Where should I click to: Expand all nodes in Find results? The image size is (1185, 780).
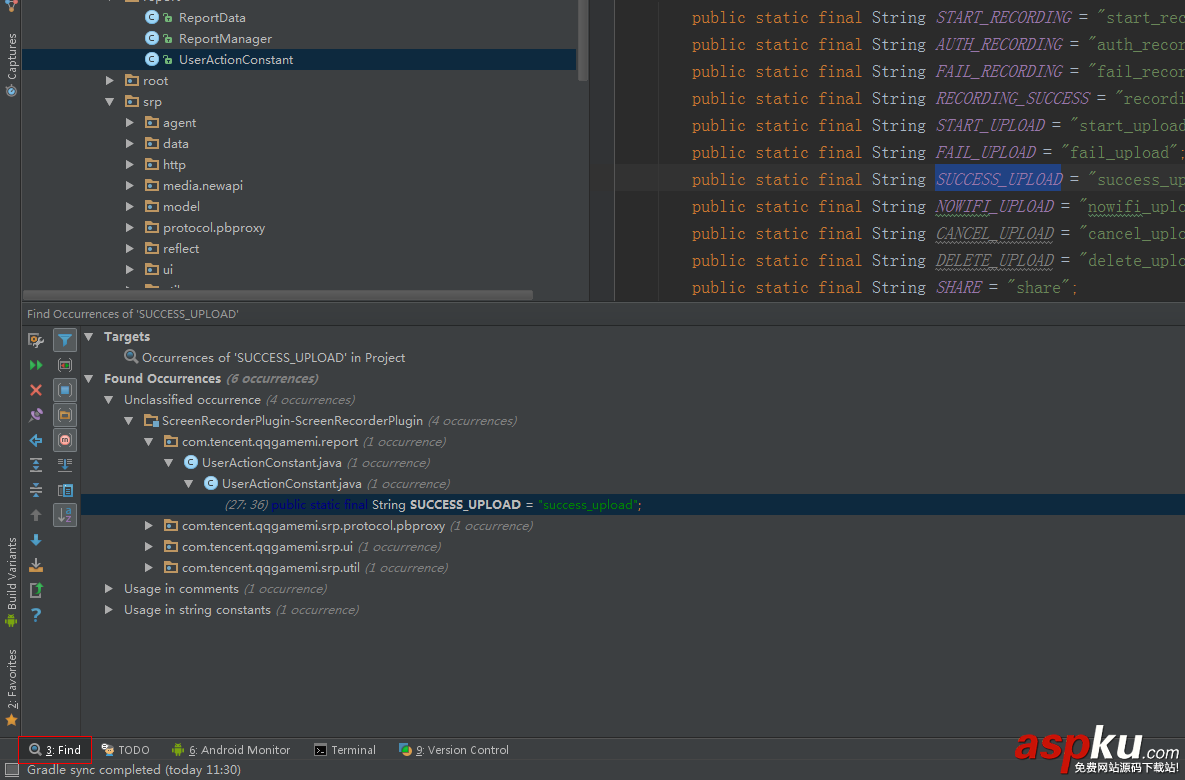coord(36,465)
